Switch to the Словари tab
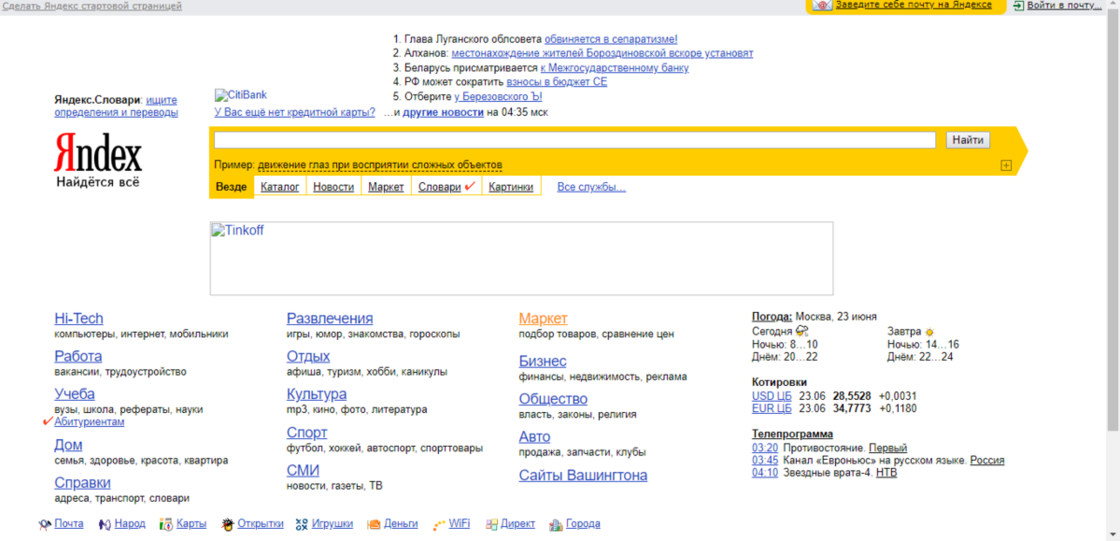Image resolution: width=1120 pixels, height=541 pixels. point(439,187)
